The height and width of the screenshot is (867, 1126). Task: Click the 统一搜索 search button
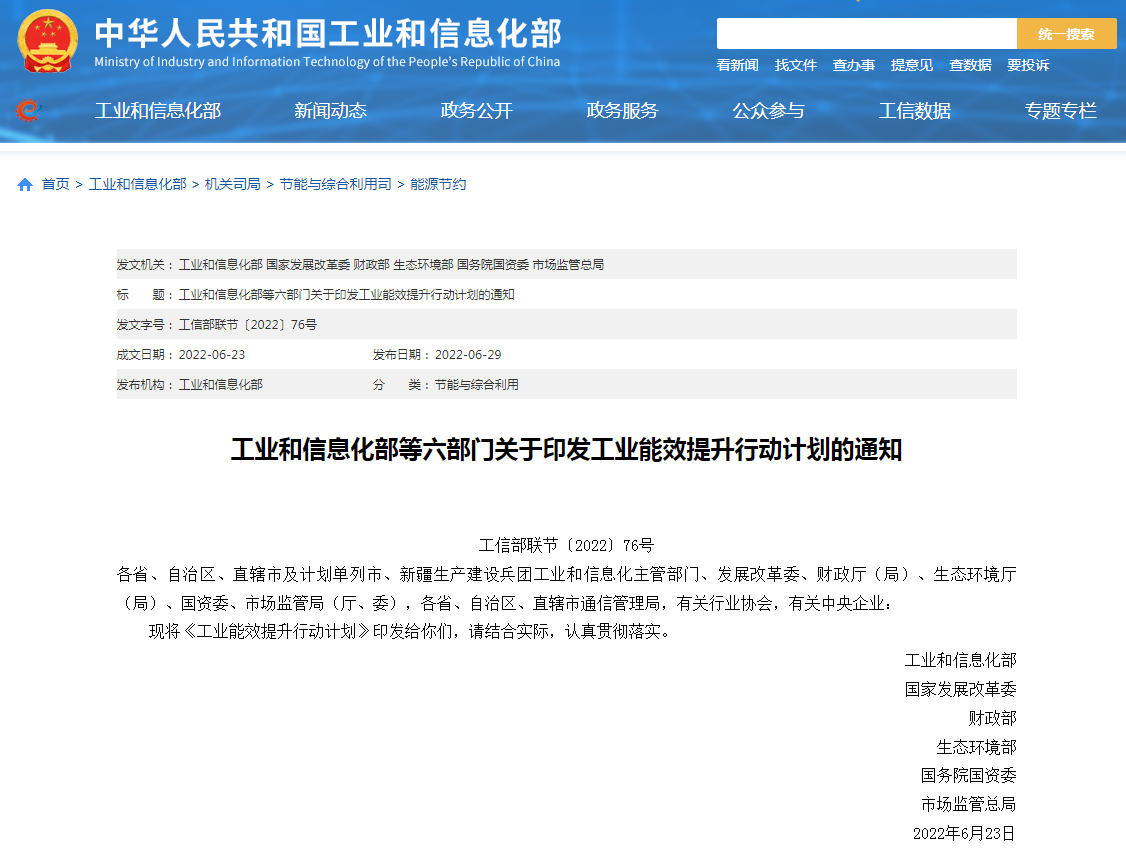(1066, 34)
